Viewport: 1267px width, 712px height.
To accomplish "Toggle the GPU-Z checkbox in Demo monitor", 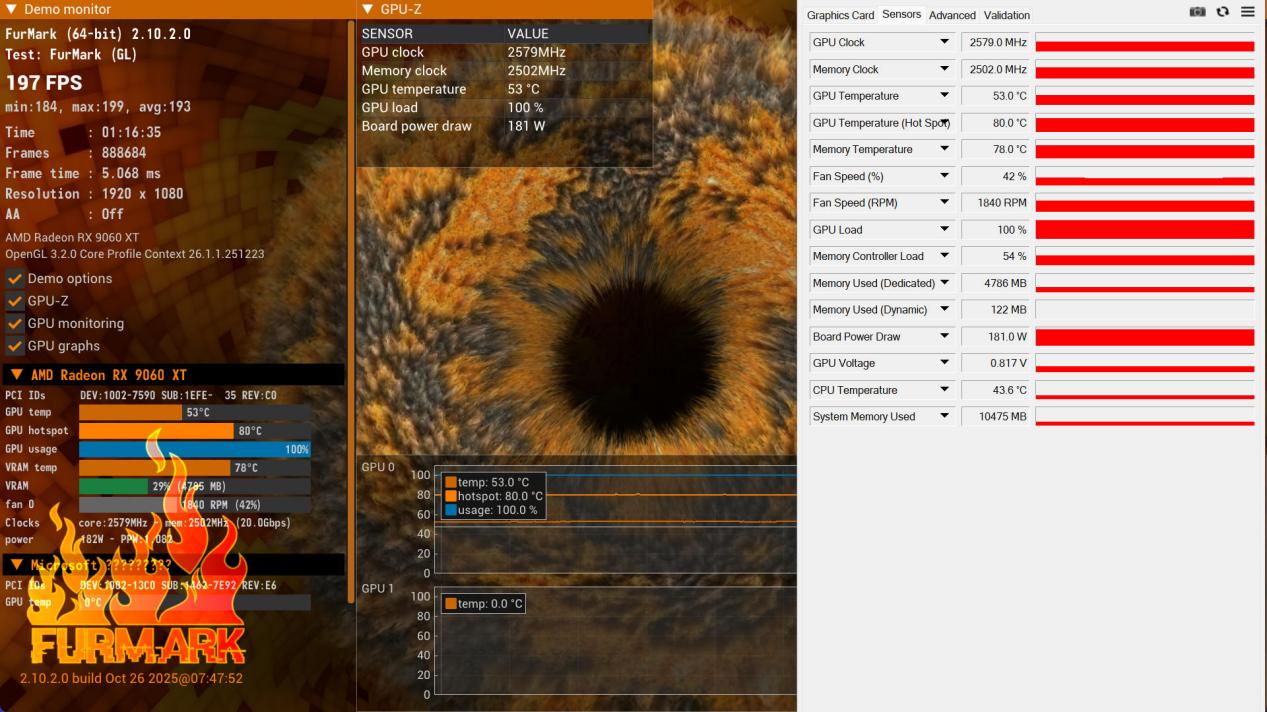I will (x=15, y=301).
